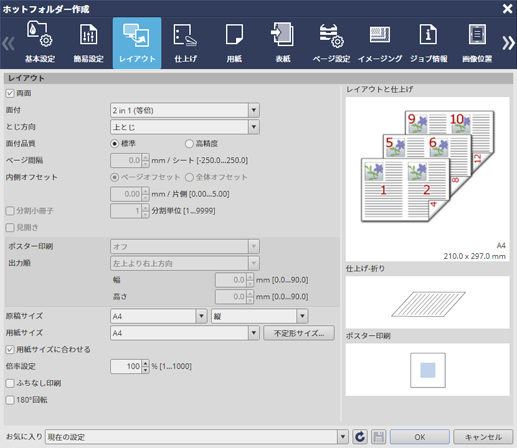This screenshot has width=517, height=448.
Task: Open the 基本設定 basic settings icon
Action: [40, 43]
